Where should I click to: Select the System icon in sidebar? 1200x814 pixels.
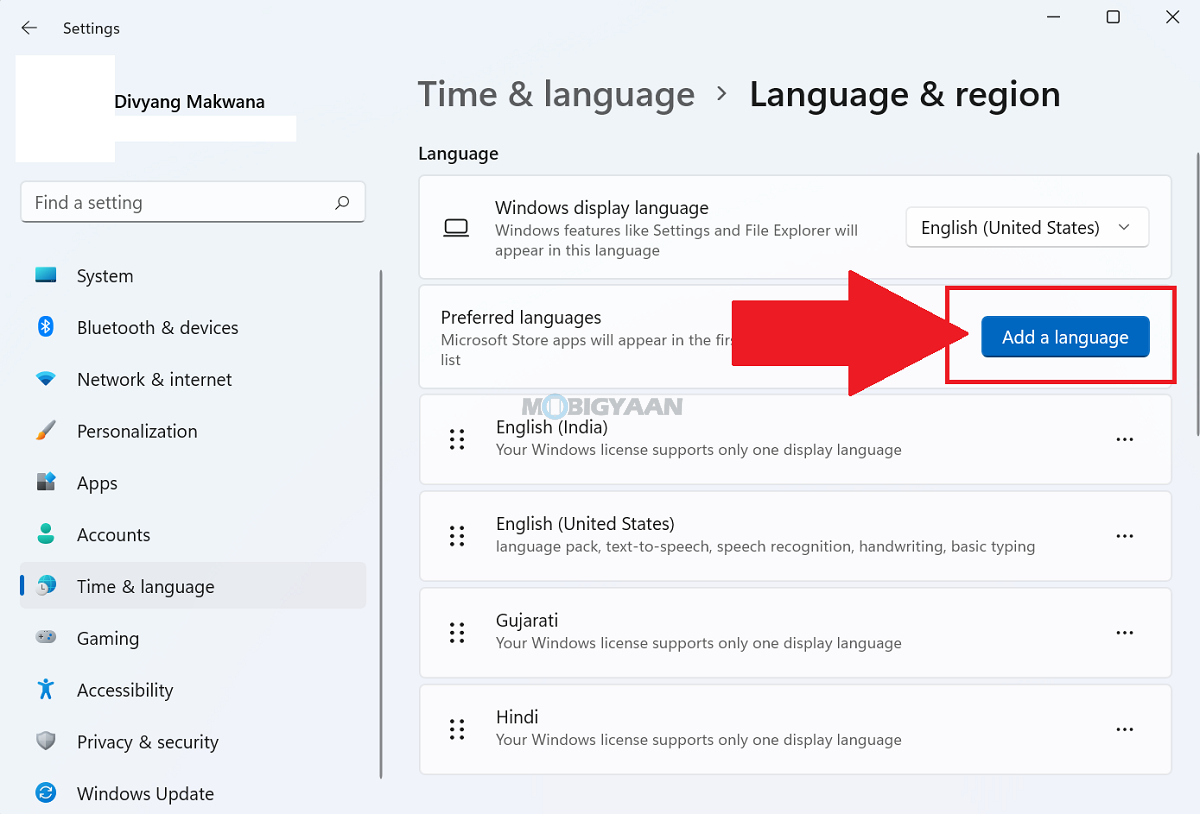click(46, 275)
